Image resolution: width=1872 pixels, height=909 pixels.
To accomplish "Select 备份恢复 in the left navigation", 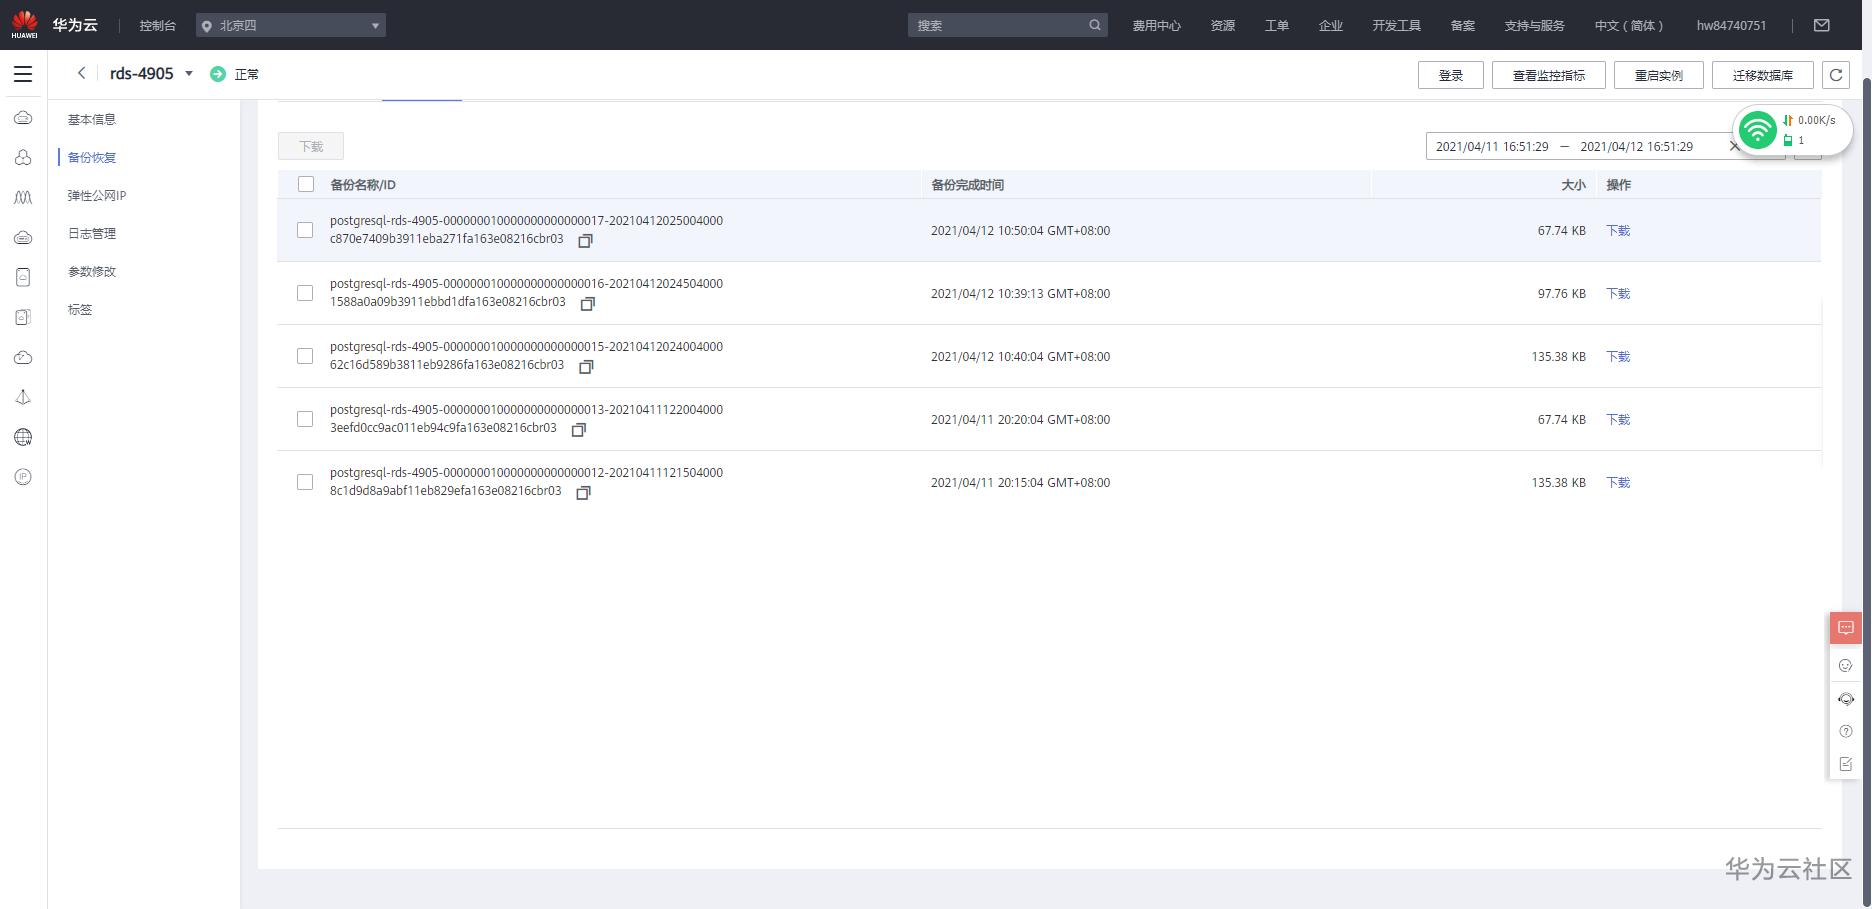I will click(92, 157).
